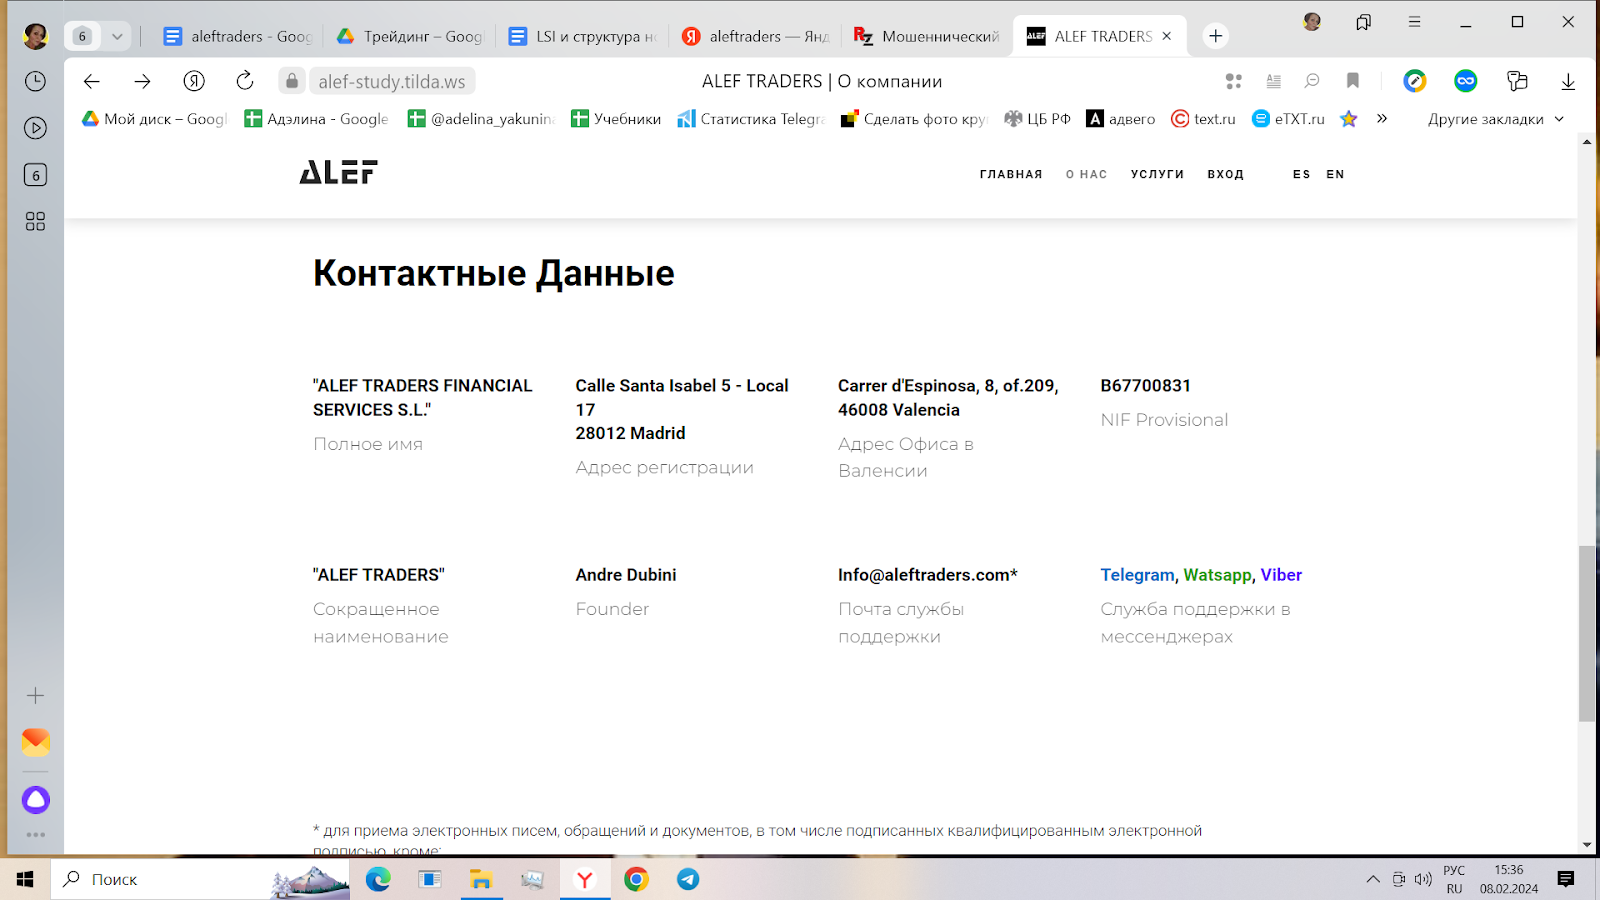Screen dimensions: 1600x900
Task: Click the lock site security icon
Action: (292, 81)
